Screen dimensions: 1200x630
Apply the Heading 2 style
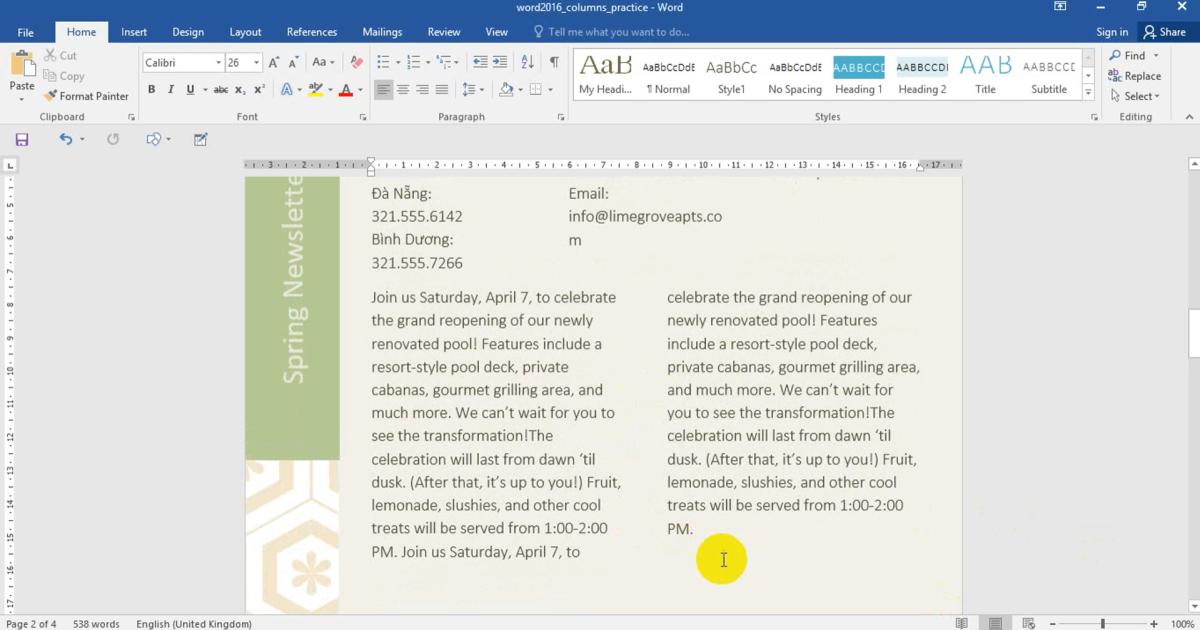[x=922, y=76]
